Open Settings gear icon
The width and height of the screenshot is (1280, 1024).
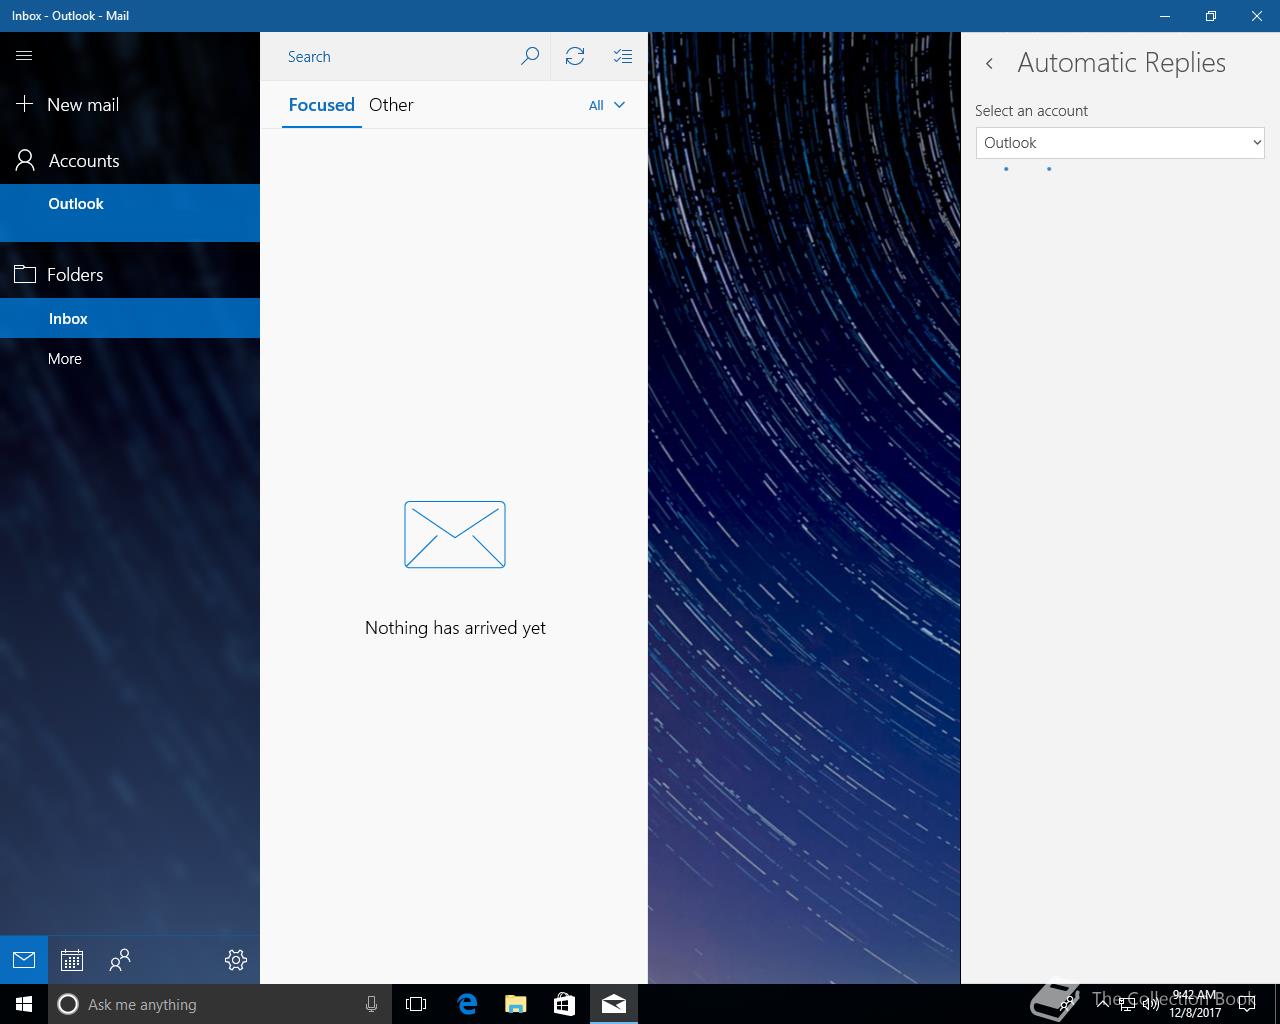236,960
